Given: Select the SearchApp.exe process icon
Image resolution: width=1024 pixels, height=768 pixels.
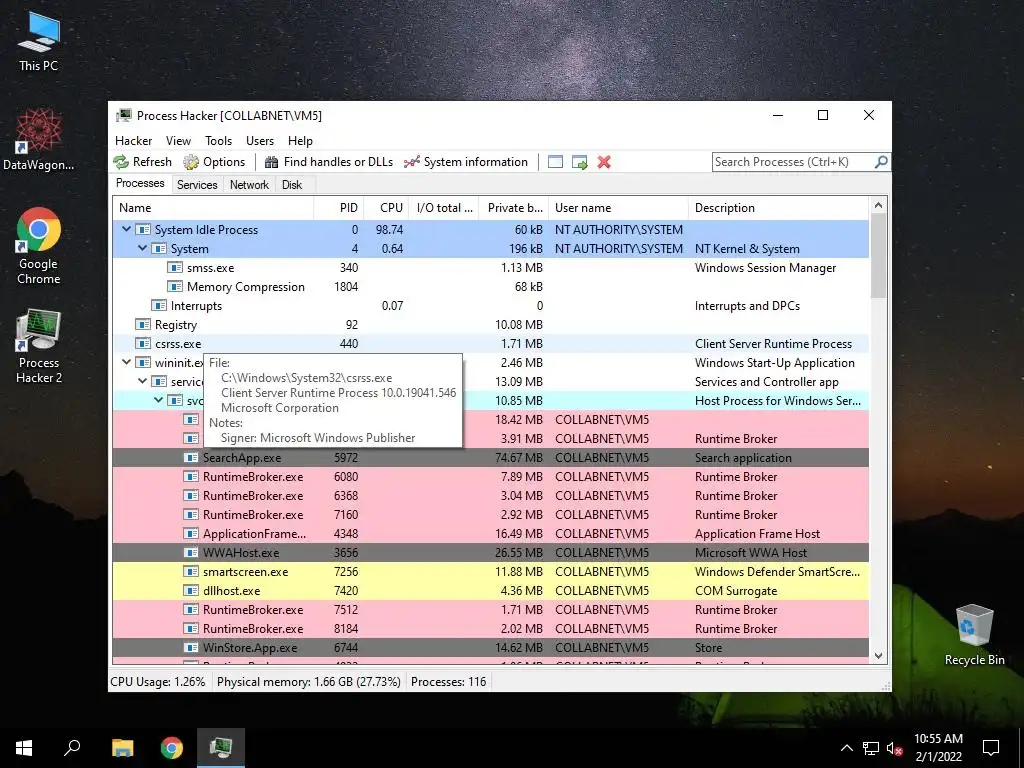Looking at the screenshot, I should pyautogui.click(x=191, y=457).
